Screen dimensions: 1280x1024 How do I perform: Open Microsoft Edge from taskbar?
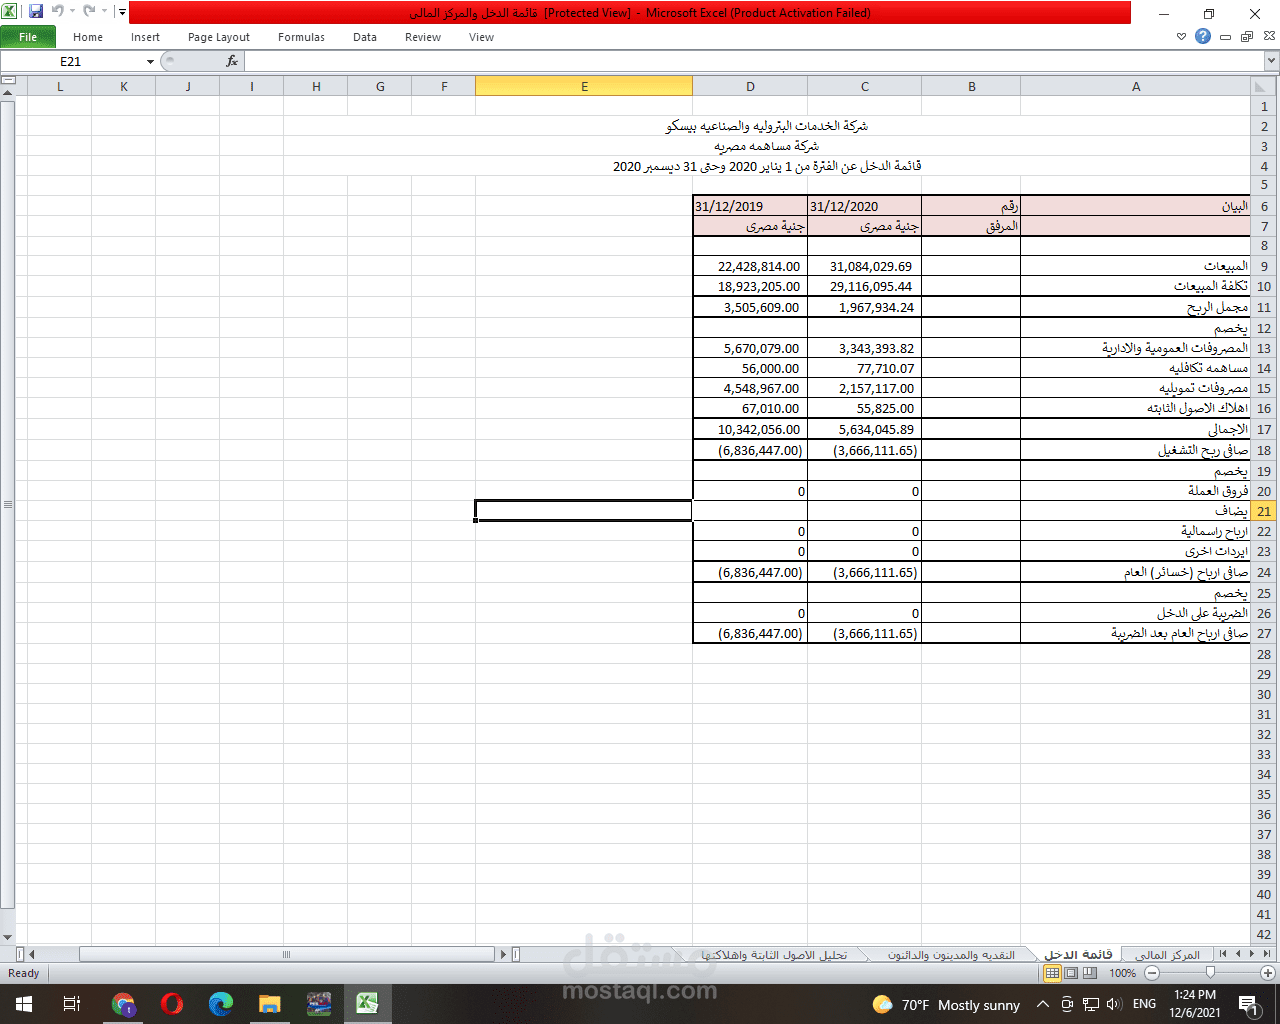[x=221, y=1004]
